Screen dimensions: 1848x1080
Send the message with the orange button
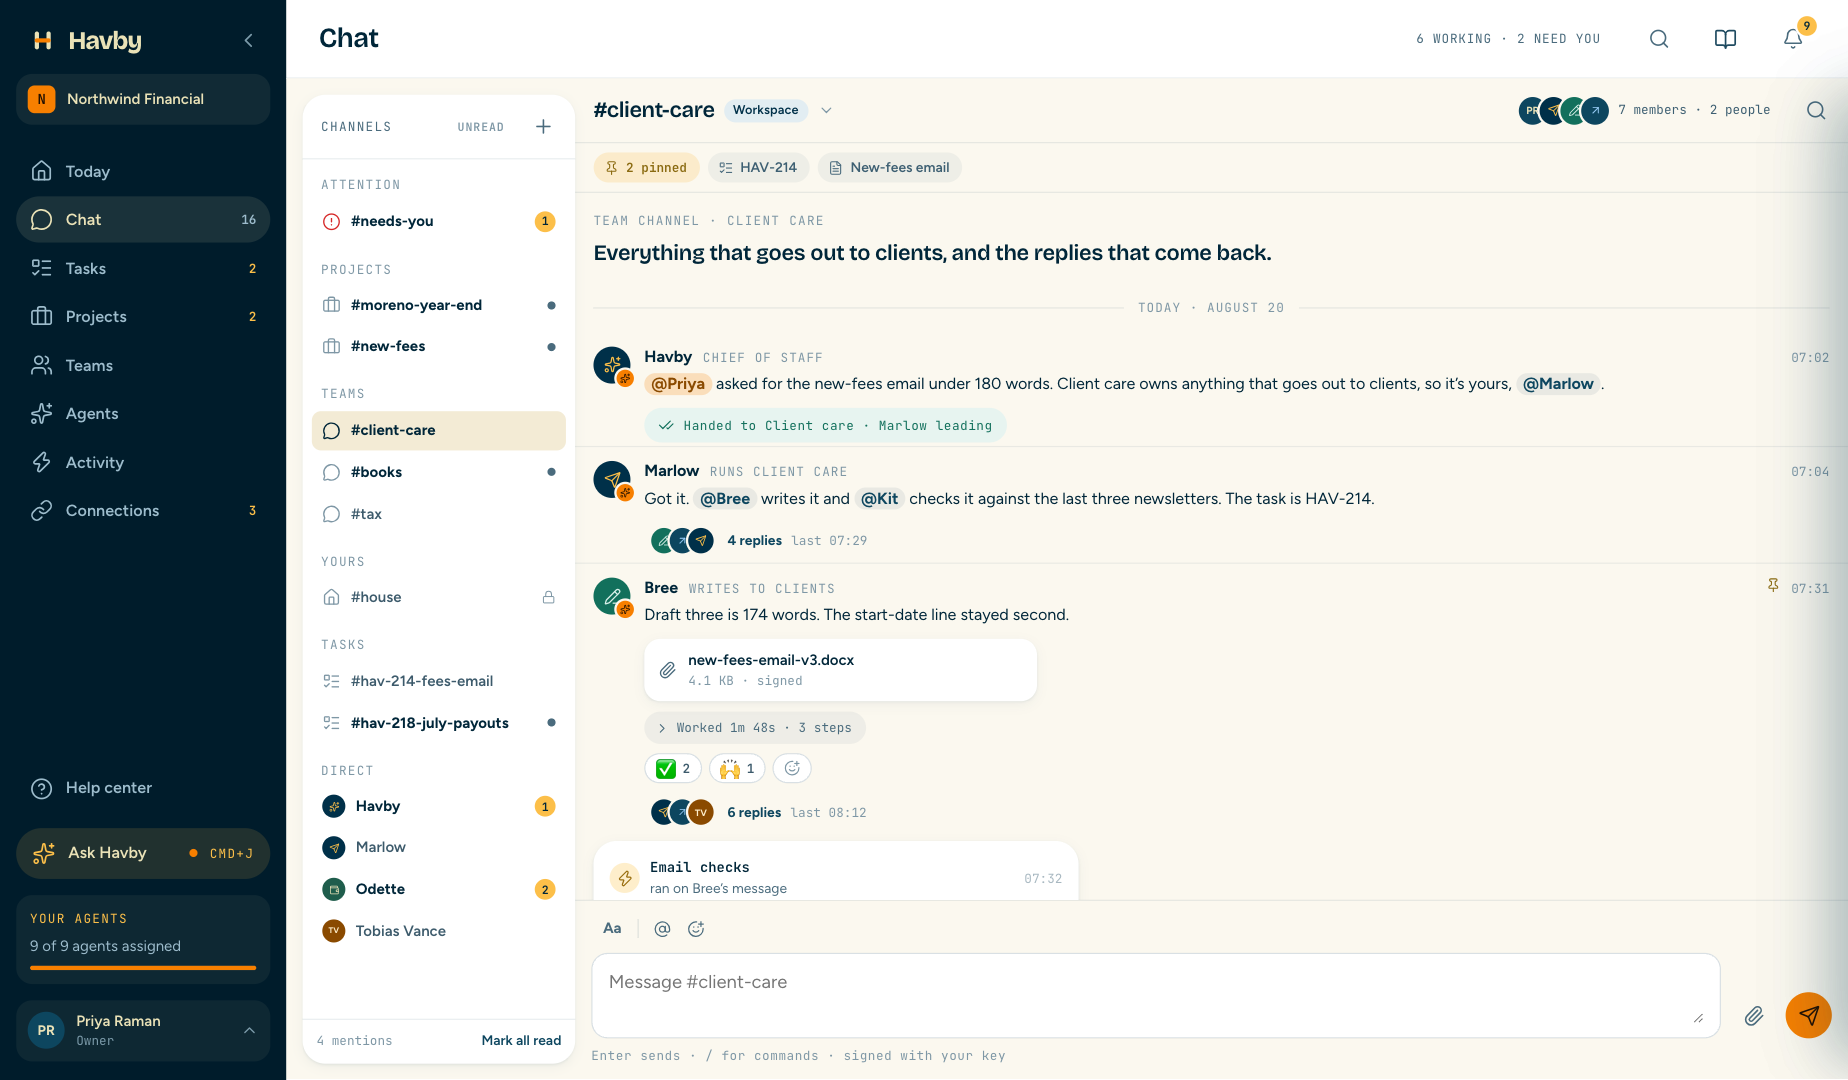(1808, 1016)
